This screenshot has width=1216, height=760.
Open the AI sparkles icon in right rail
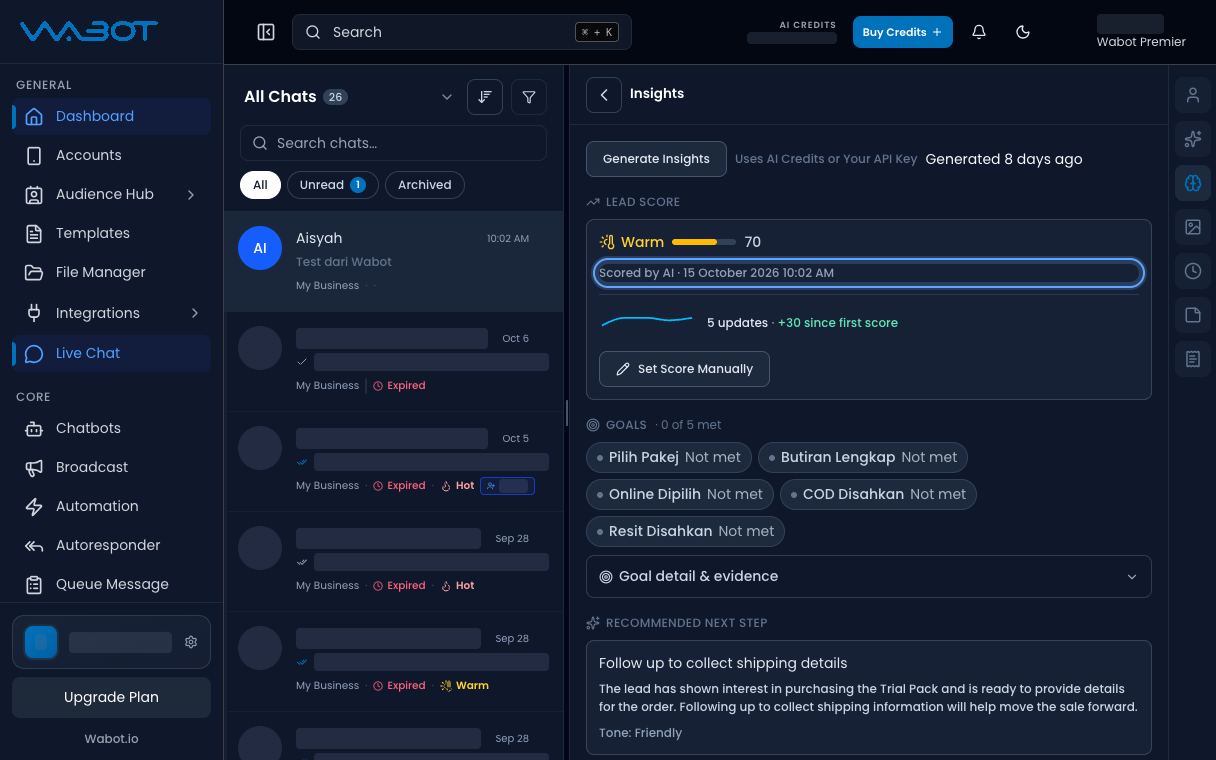click(x=1193, y=140)
